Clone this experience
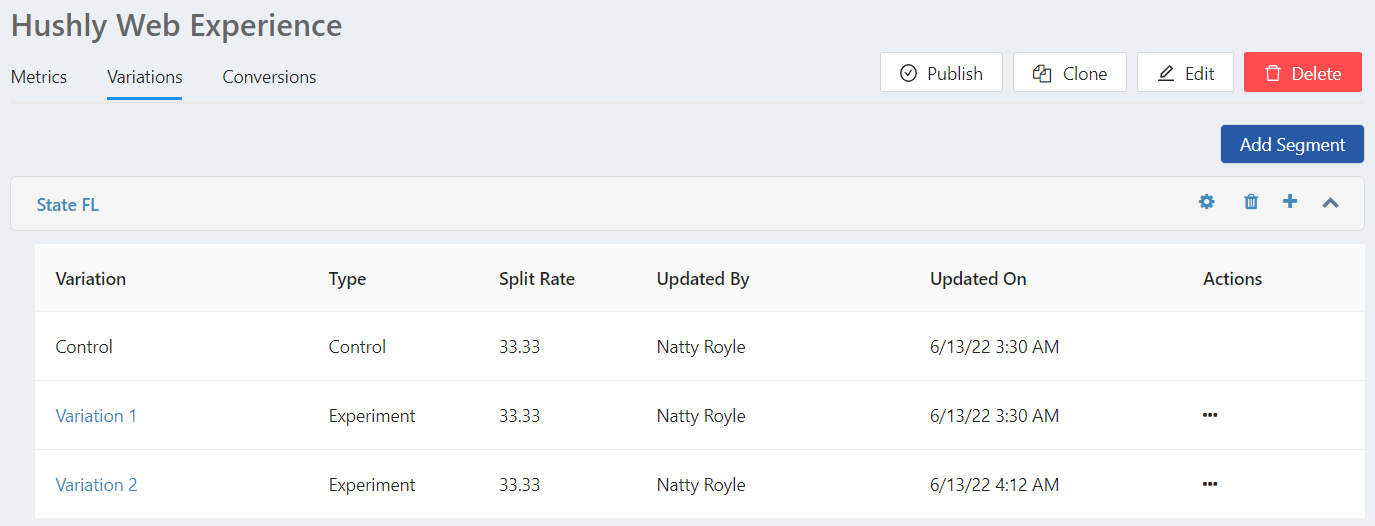Image resolution: width=1375 pixels, height=526 pixels. coord(1070,73)
